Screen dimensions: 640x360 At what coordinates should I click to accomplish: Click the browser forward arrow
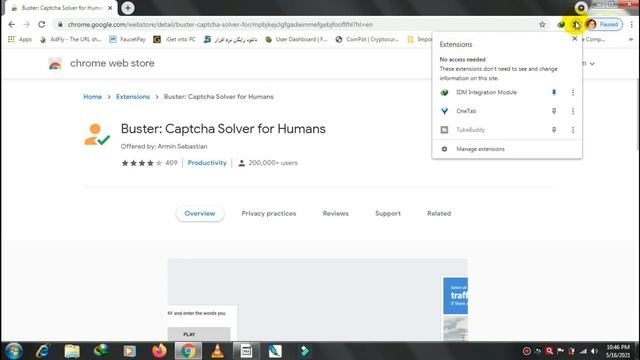(27, 24)
